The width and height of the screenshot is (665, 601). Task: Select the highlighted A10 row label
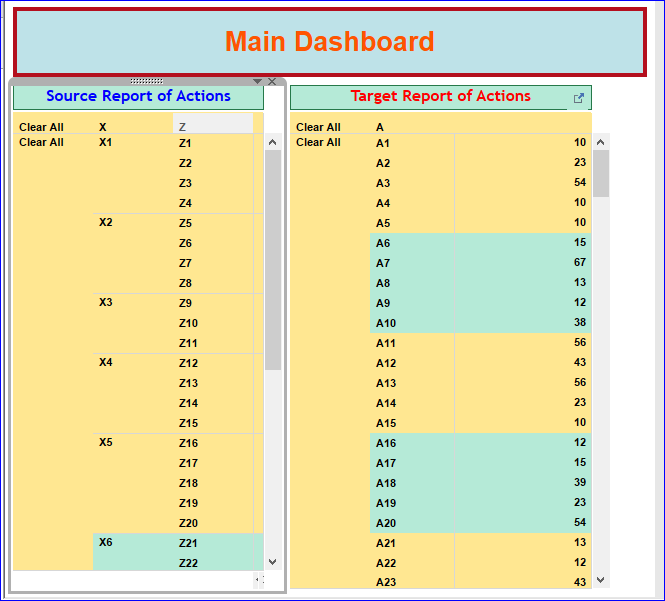386,323
